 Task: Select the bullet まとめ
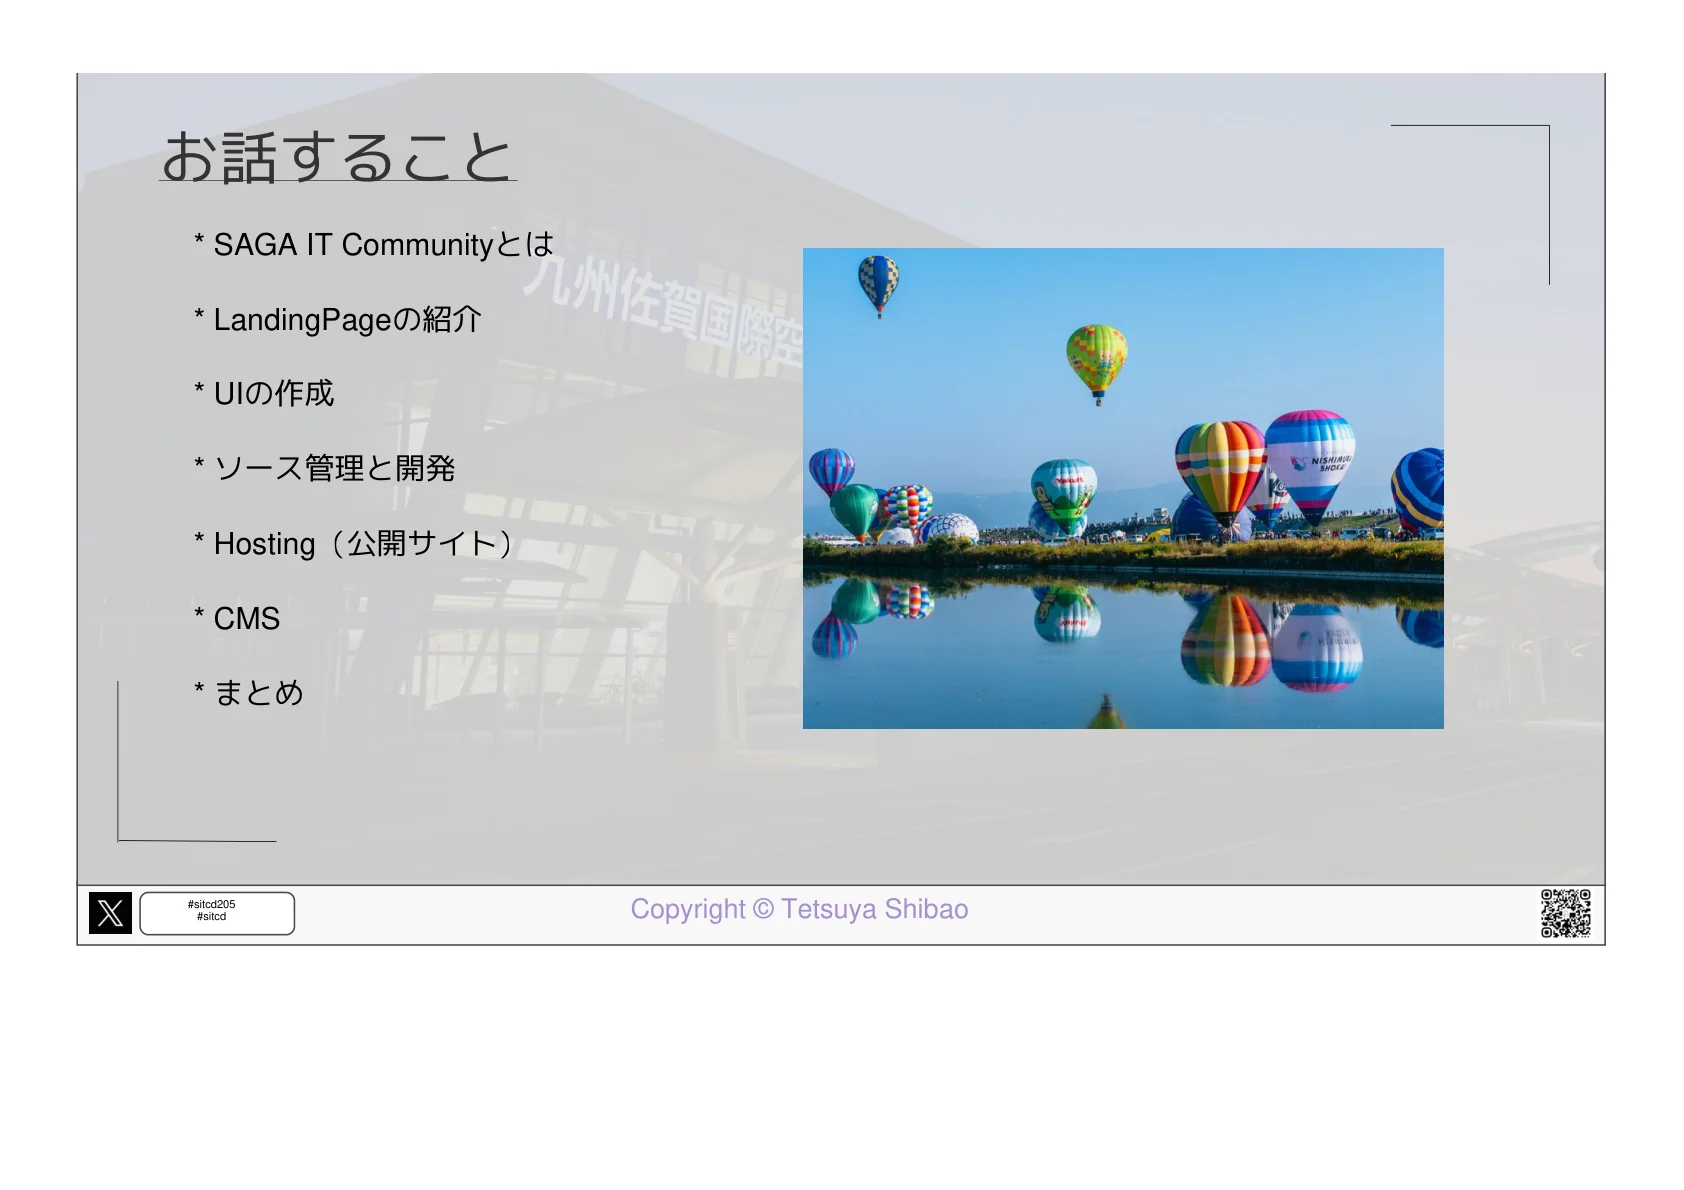pyautogui.click(x=249, y=693)
